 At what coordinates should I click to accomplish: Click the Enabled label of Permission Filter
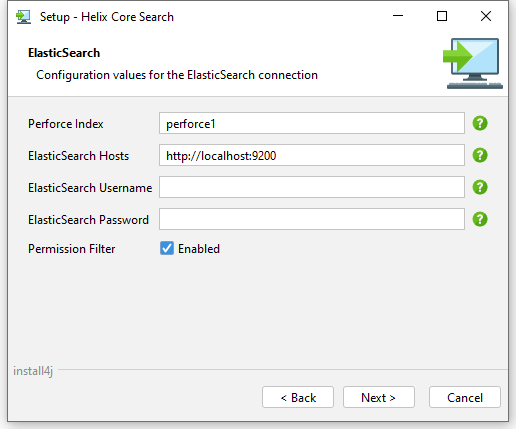pos(199,249)
